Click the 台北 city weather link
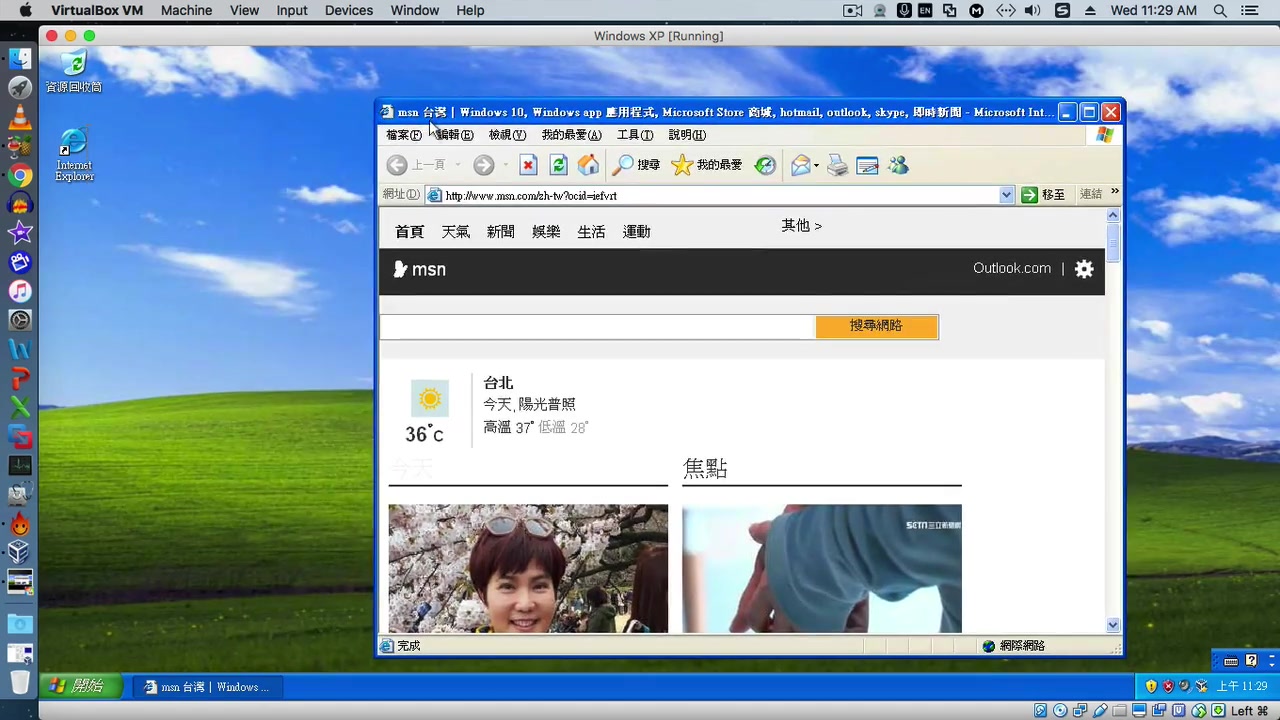 click(x=498, y=383)
